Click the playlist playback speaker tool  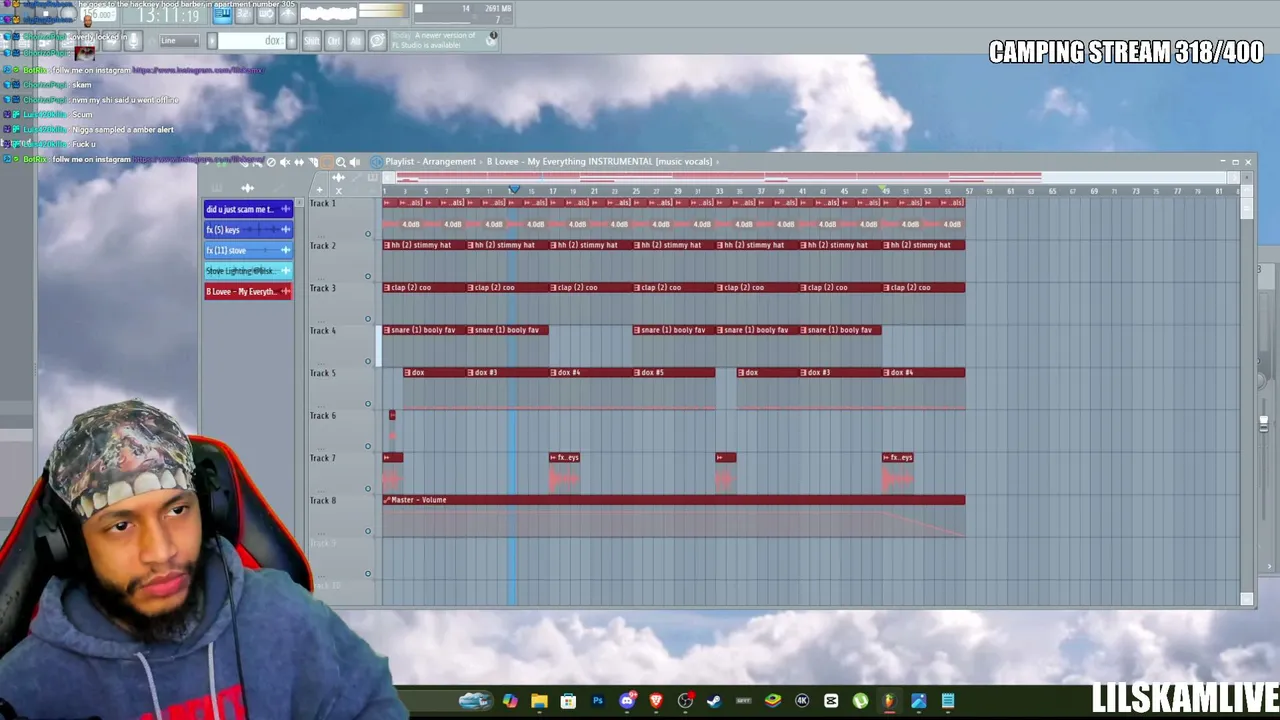[x=354, y=162]
